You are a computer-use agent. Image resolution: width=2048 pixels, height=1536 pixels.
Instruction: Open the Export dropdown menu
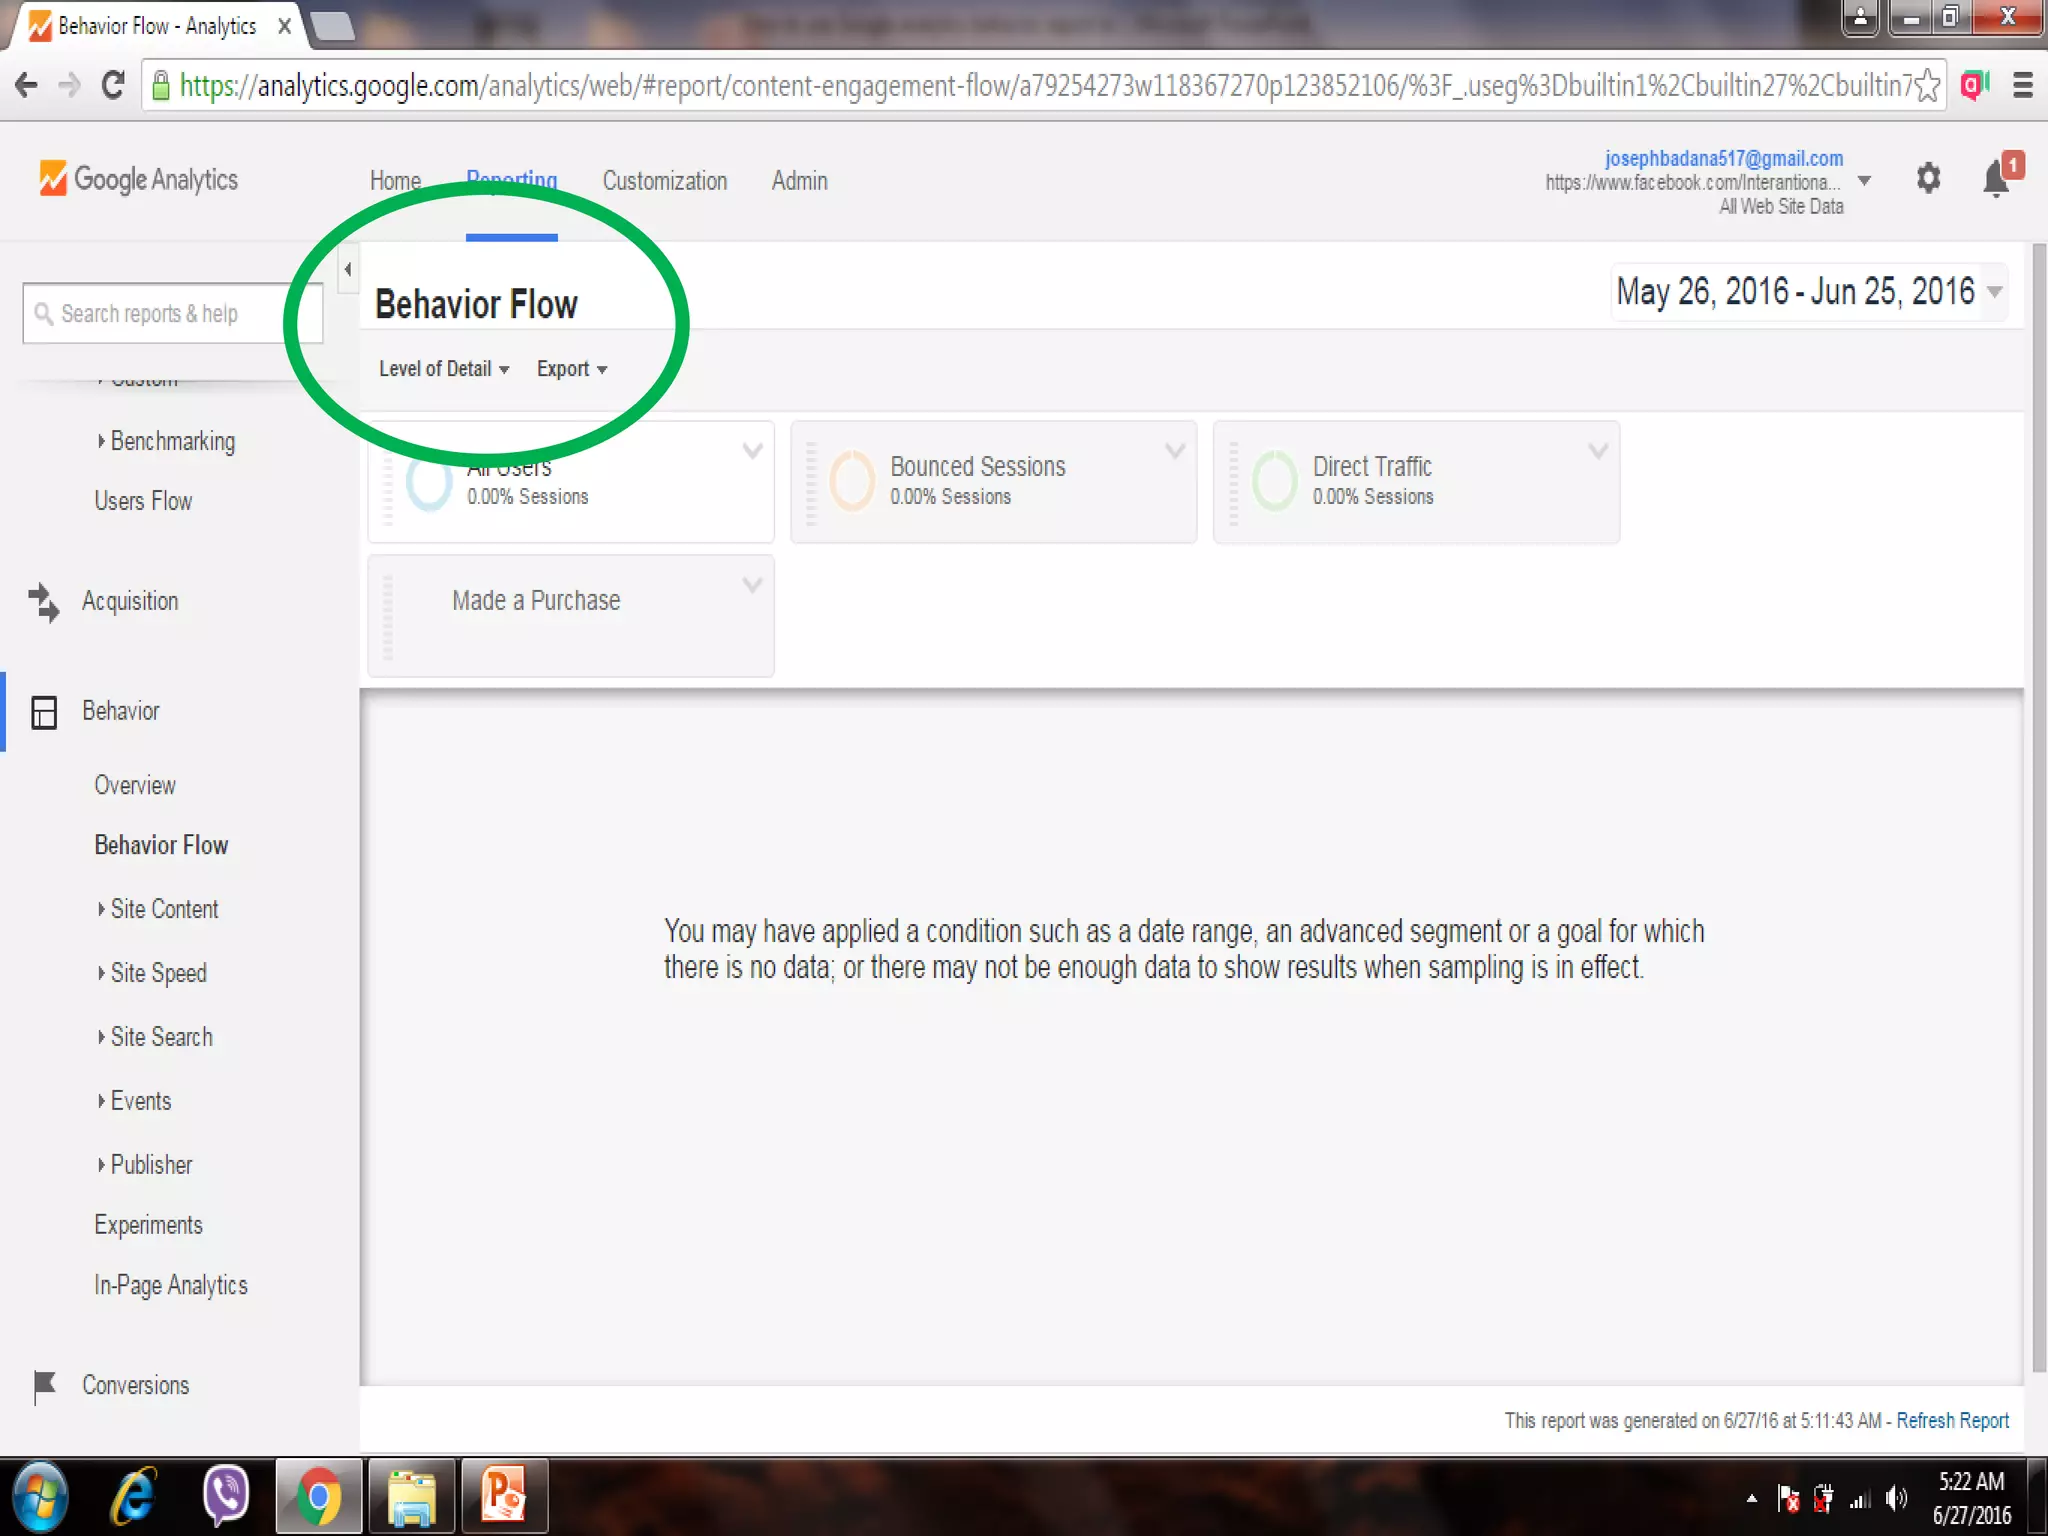(x=571, y=369)
